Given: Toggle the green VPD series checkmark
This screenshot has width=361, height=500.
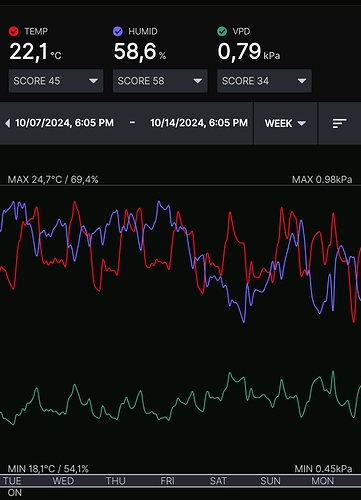Looking at the screenshot, I should coord(222,31).
